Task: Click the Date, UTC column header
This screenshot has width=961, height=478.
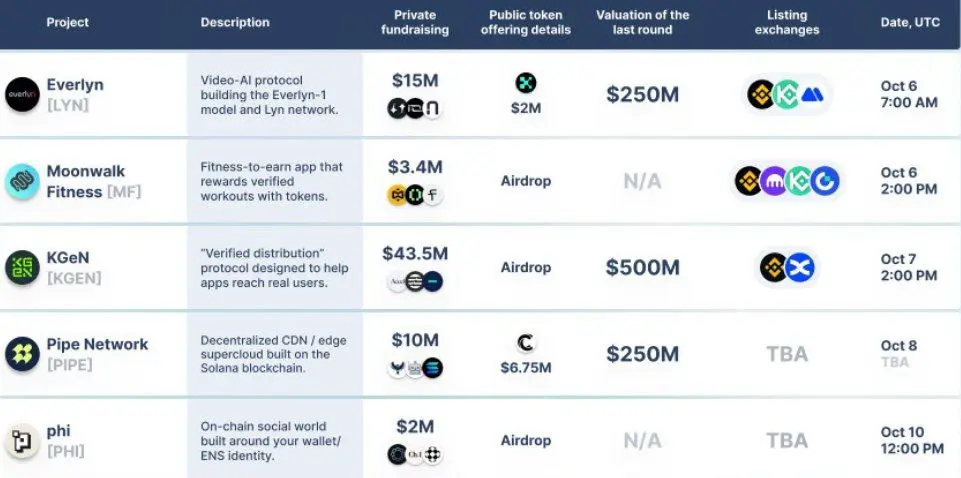Action: 910,22
